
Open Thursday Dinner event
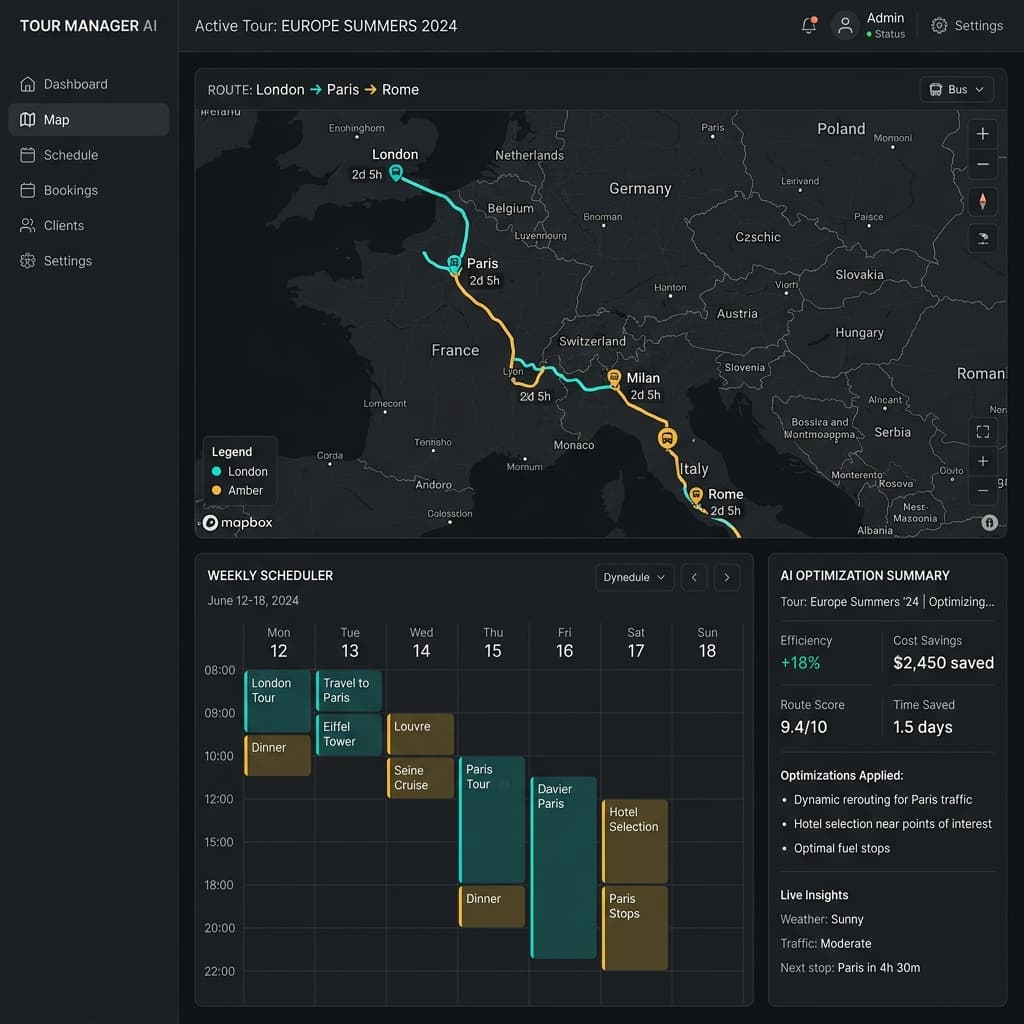pos(492,906)
